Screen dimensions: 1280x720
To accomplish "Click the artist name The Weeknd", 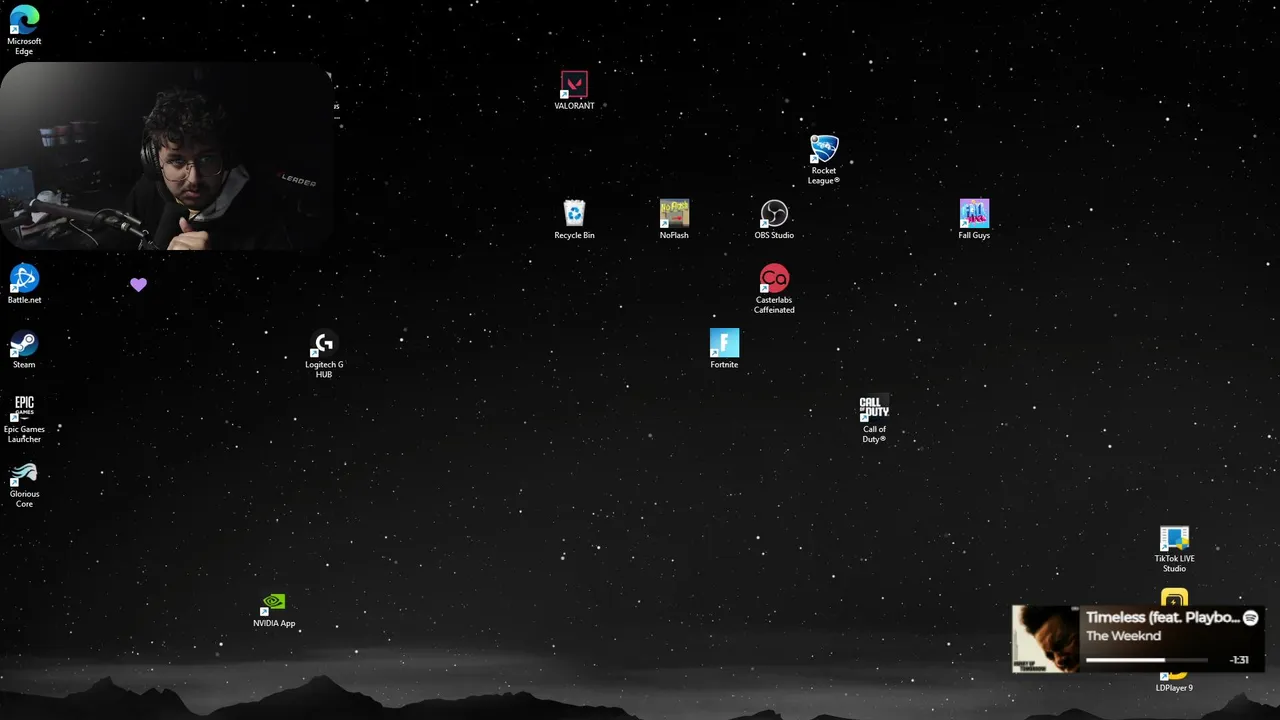I will [x=1123, y=636].
